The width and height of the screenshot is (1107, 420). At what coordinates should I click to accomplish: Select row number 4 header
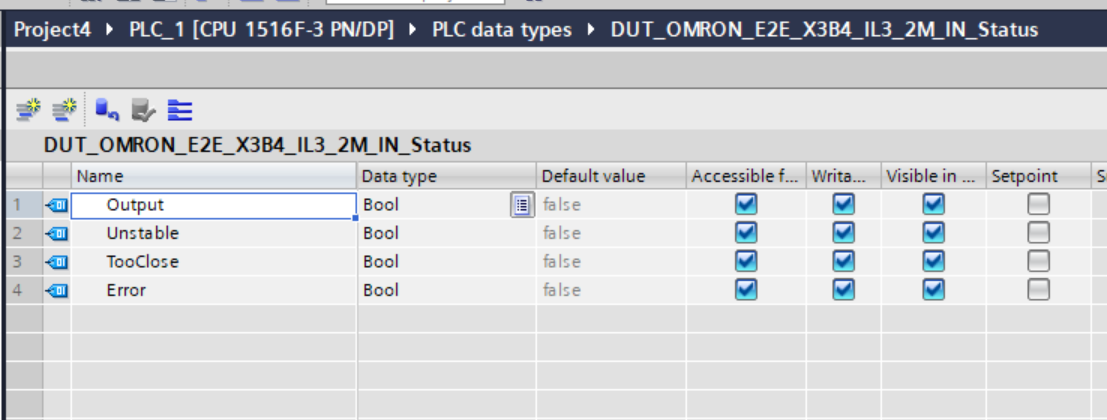(24, 290)
